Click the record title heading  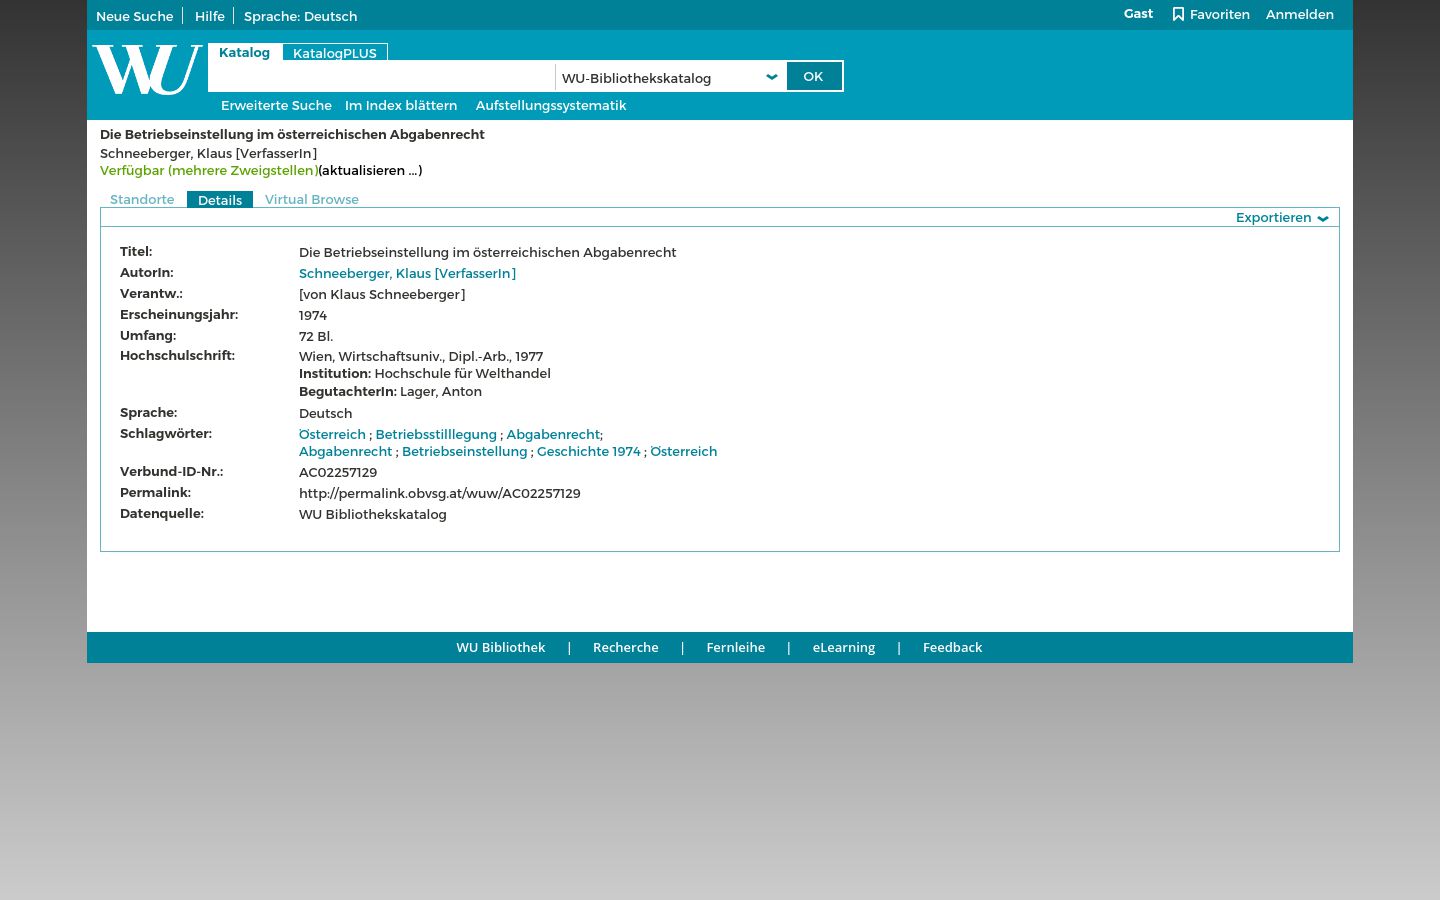click(x=292, y=134)
